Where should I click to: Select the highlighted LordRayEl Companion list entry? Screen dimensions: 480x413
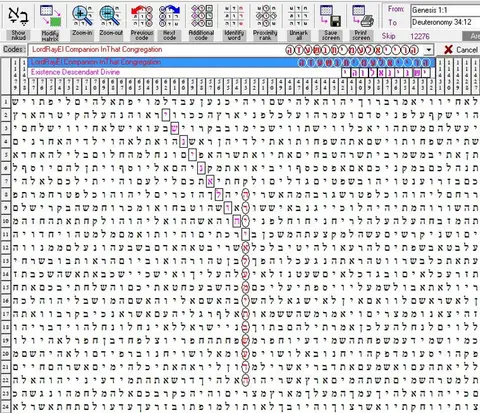click(231, 62)
